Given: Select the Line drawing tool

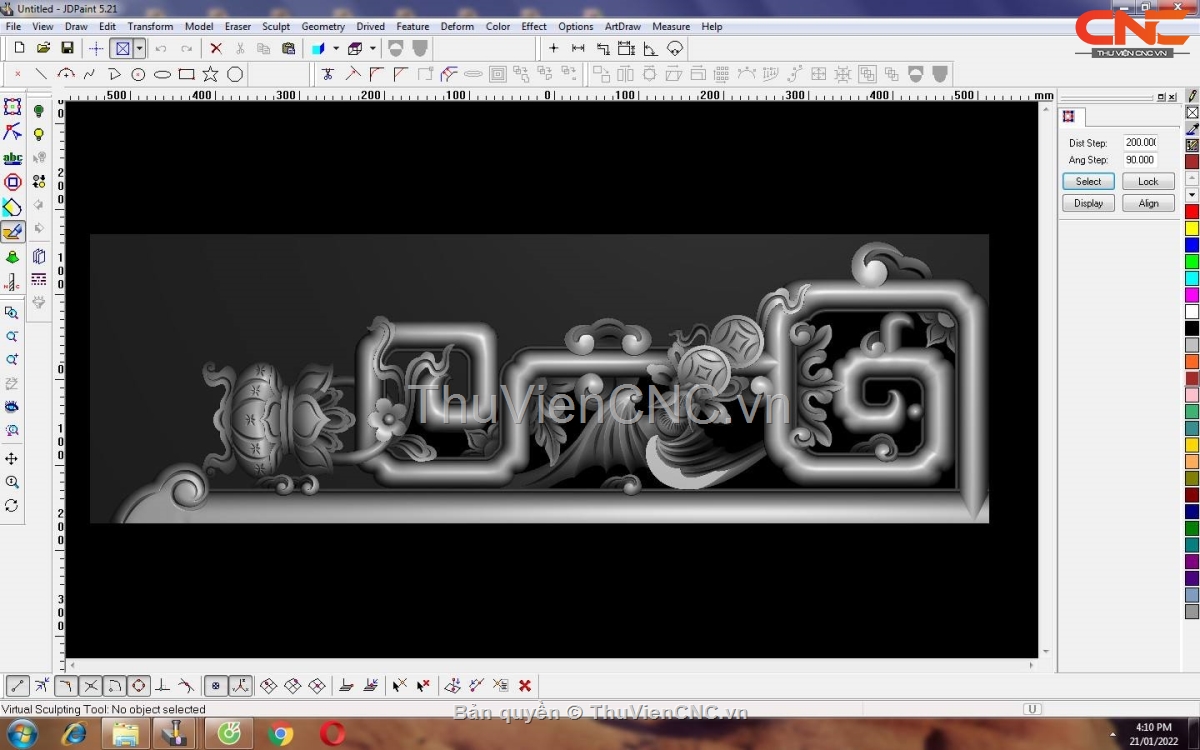Looking at the screenshot, I should (41, 74).
